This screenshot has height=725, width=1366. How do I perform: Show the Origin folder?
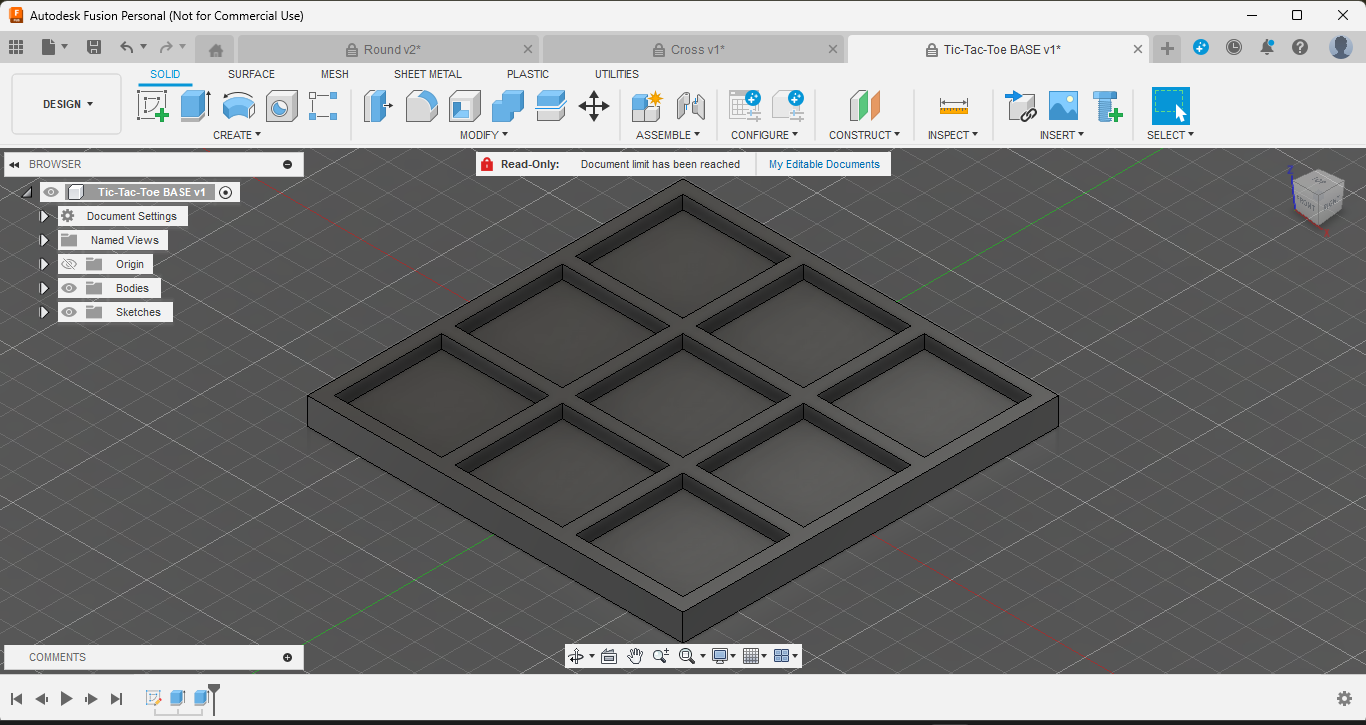(68, 264)
